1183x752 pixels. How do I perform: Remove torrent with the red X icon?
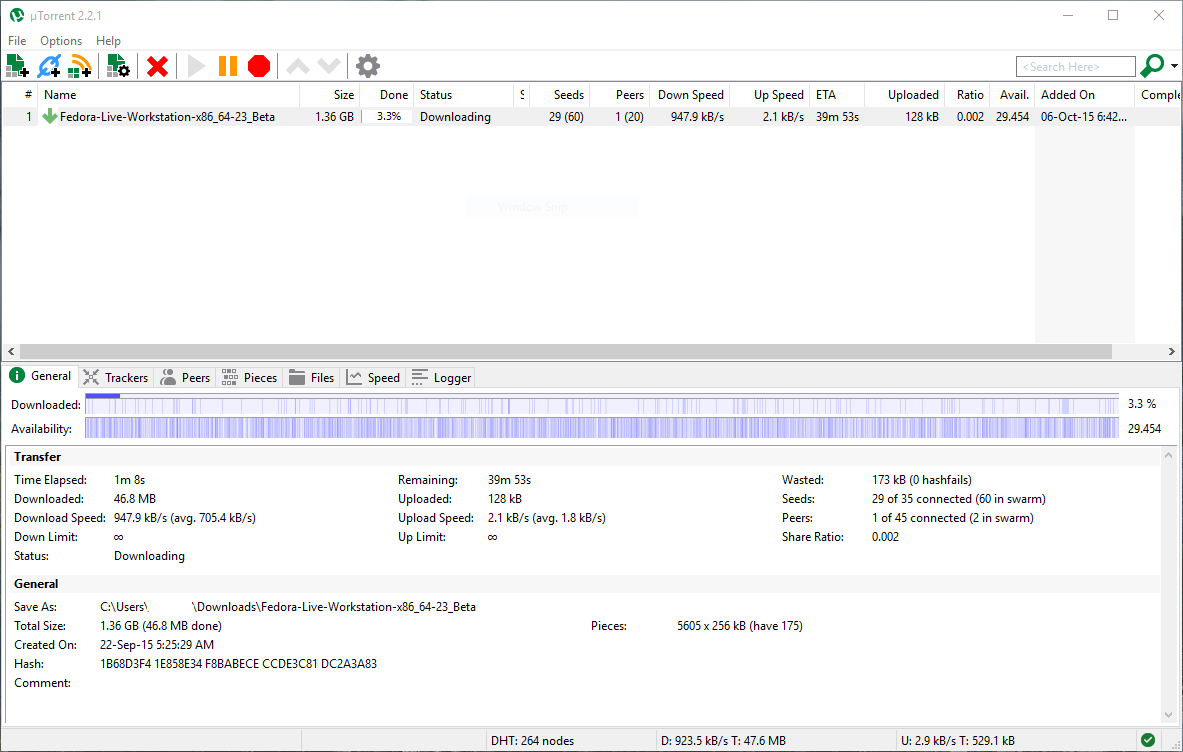pos(157,66)
